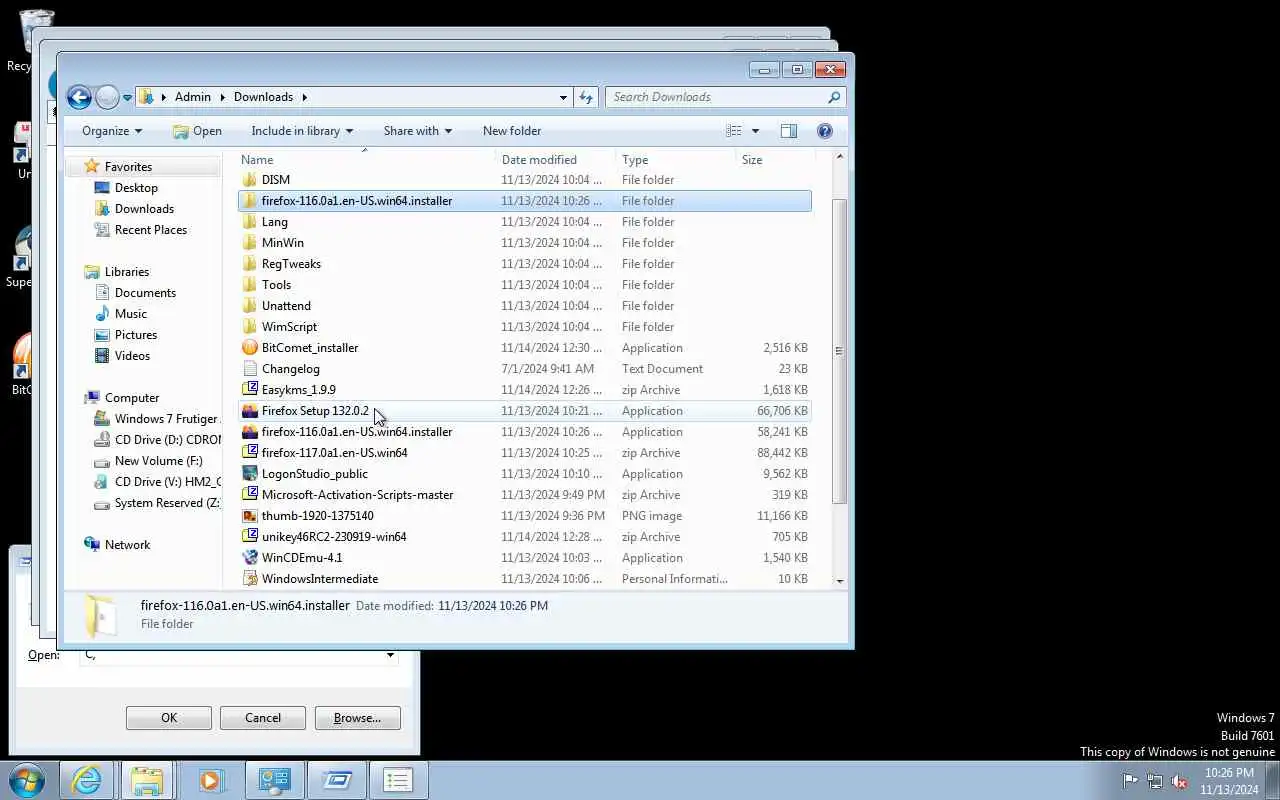This screenshot has width=1280, height=800.
Task: Click the search magnifier icon in Search Downloads
Action: (834, 97)
